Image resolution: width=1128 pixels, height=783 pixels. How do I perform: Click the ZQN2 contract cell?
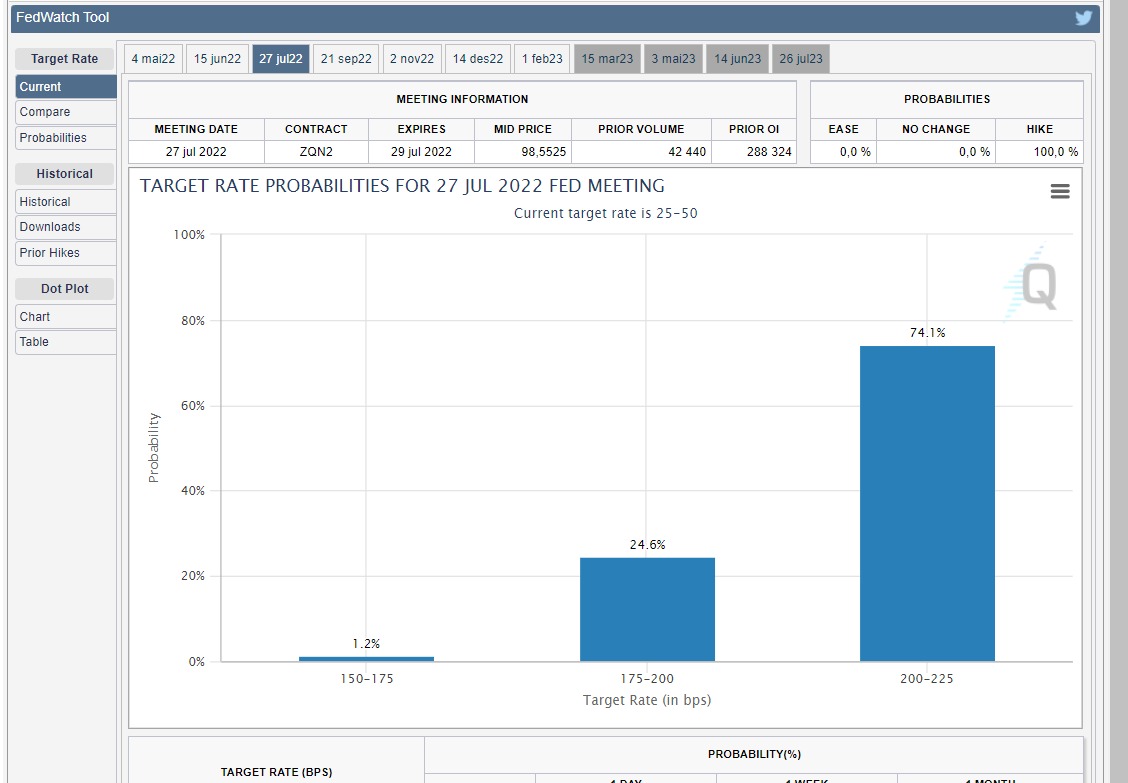point(316,152)
